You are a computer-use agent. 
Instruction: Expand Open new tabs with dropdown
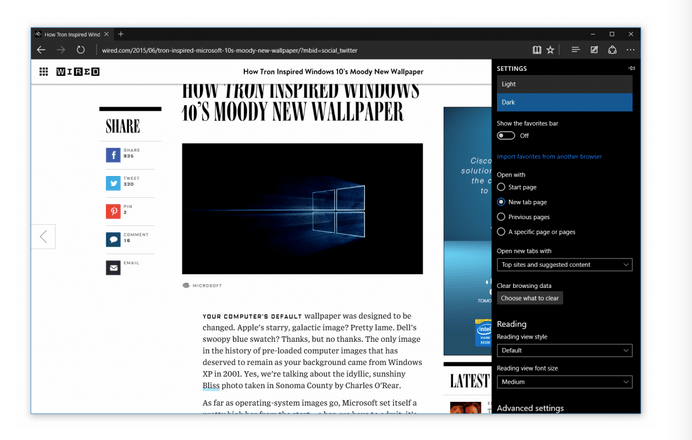[564, 265]
